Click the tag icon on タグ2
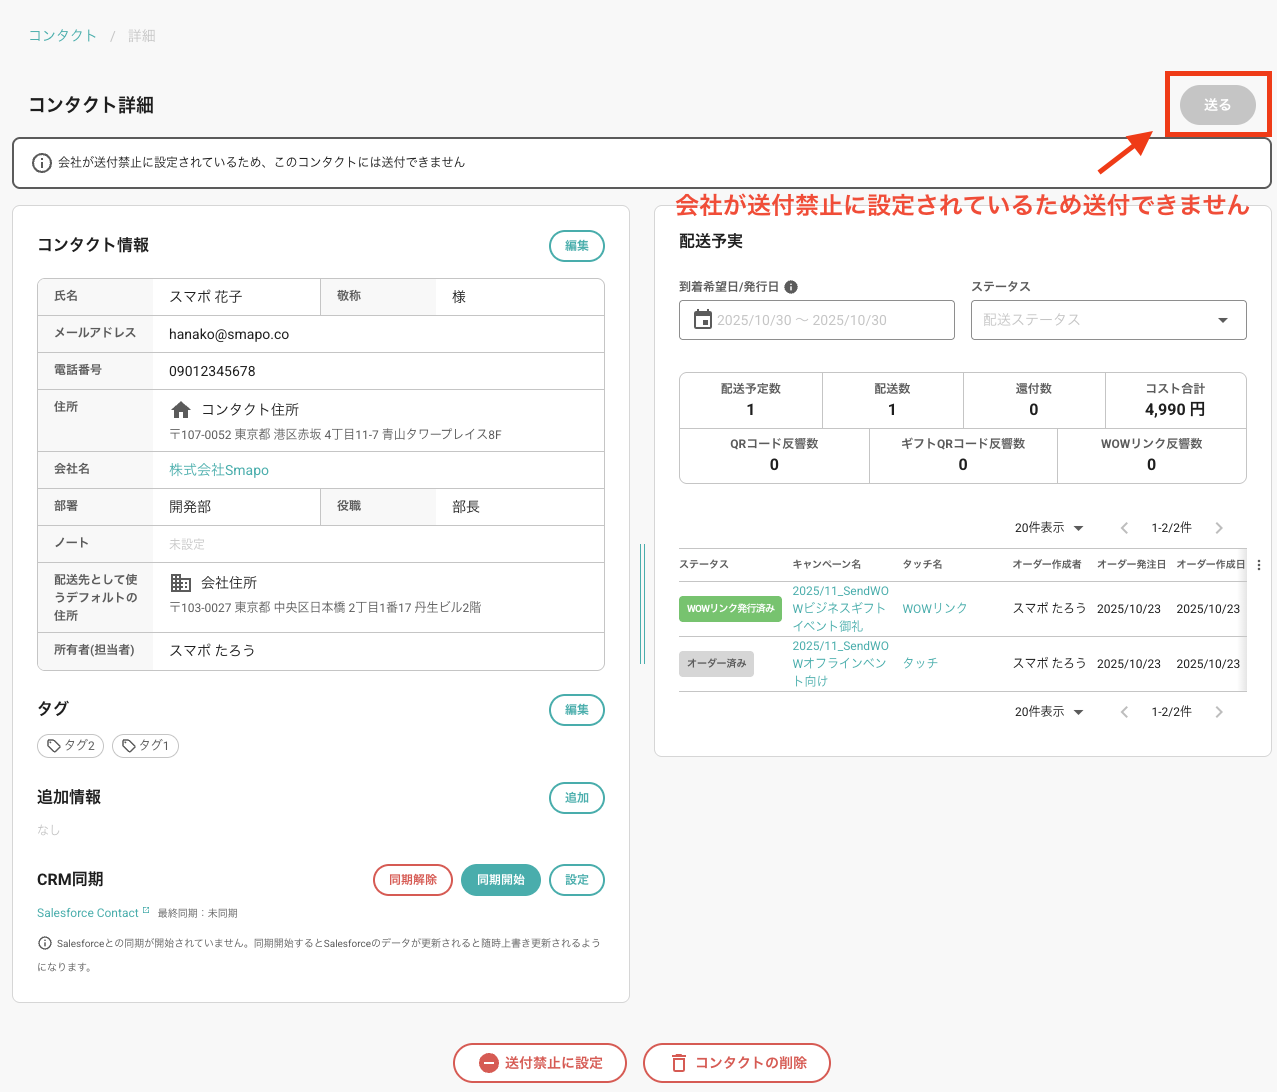The image size is (1277, 1092). [x=54, y=746]
